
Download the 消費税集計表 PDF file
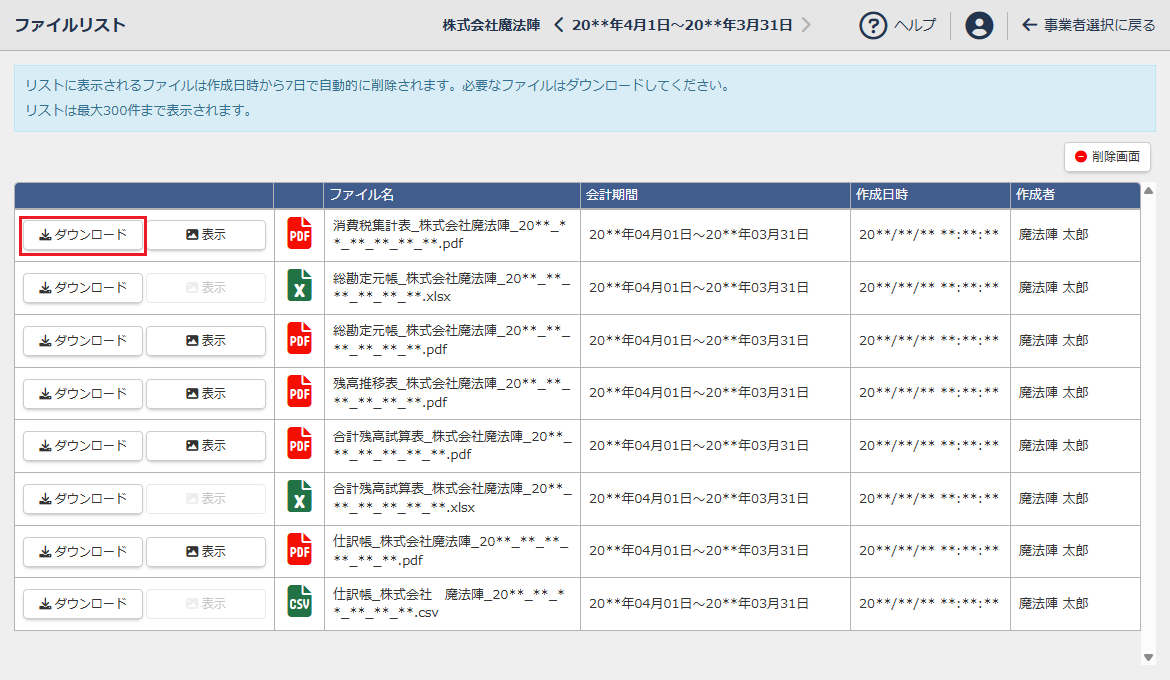83,235
